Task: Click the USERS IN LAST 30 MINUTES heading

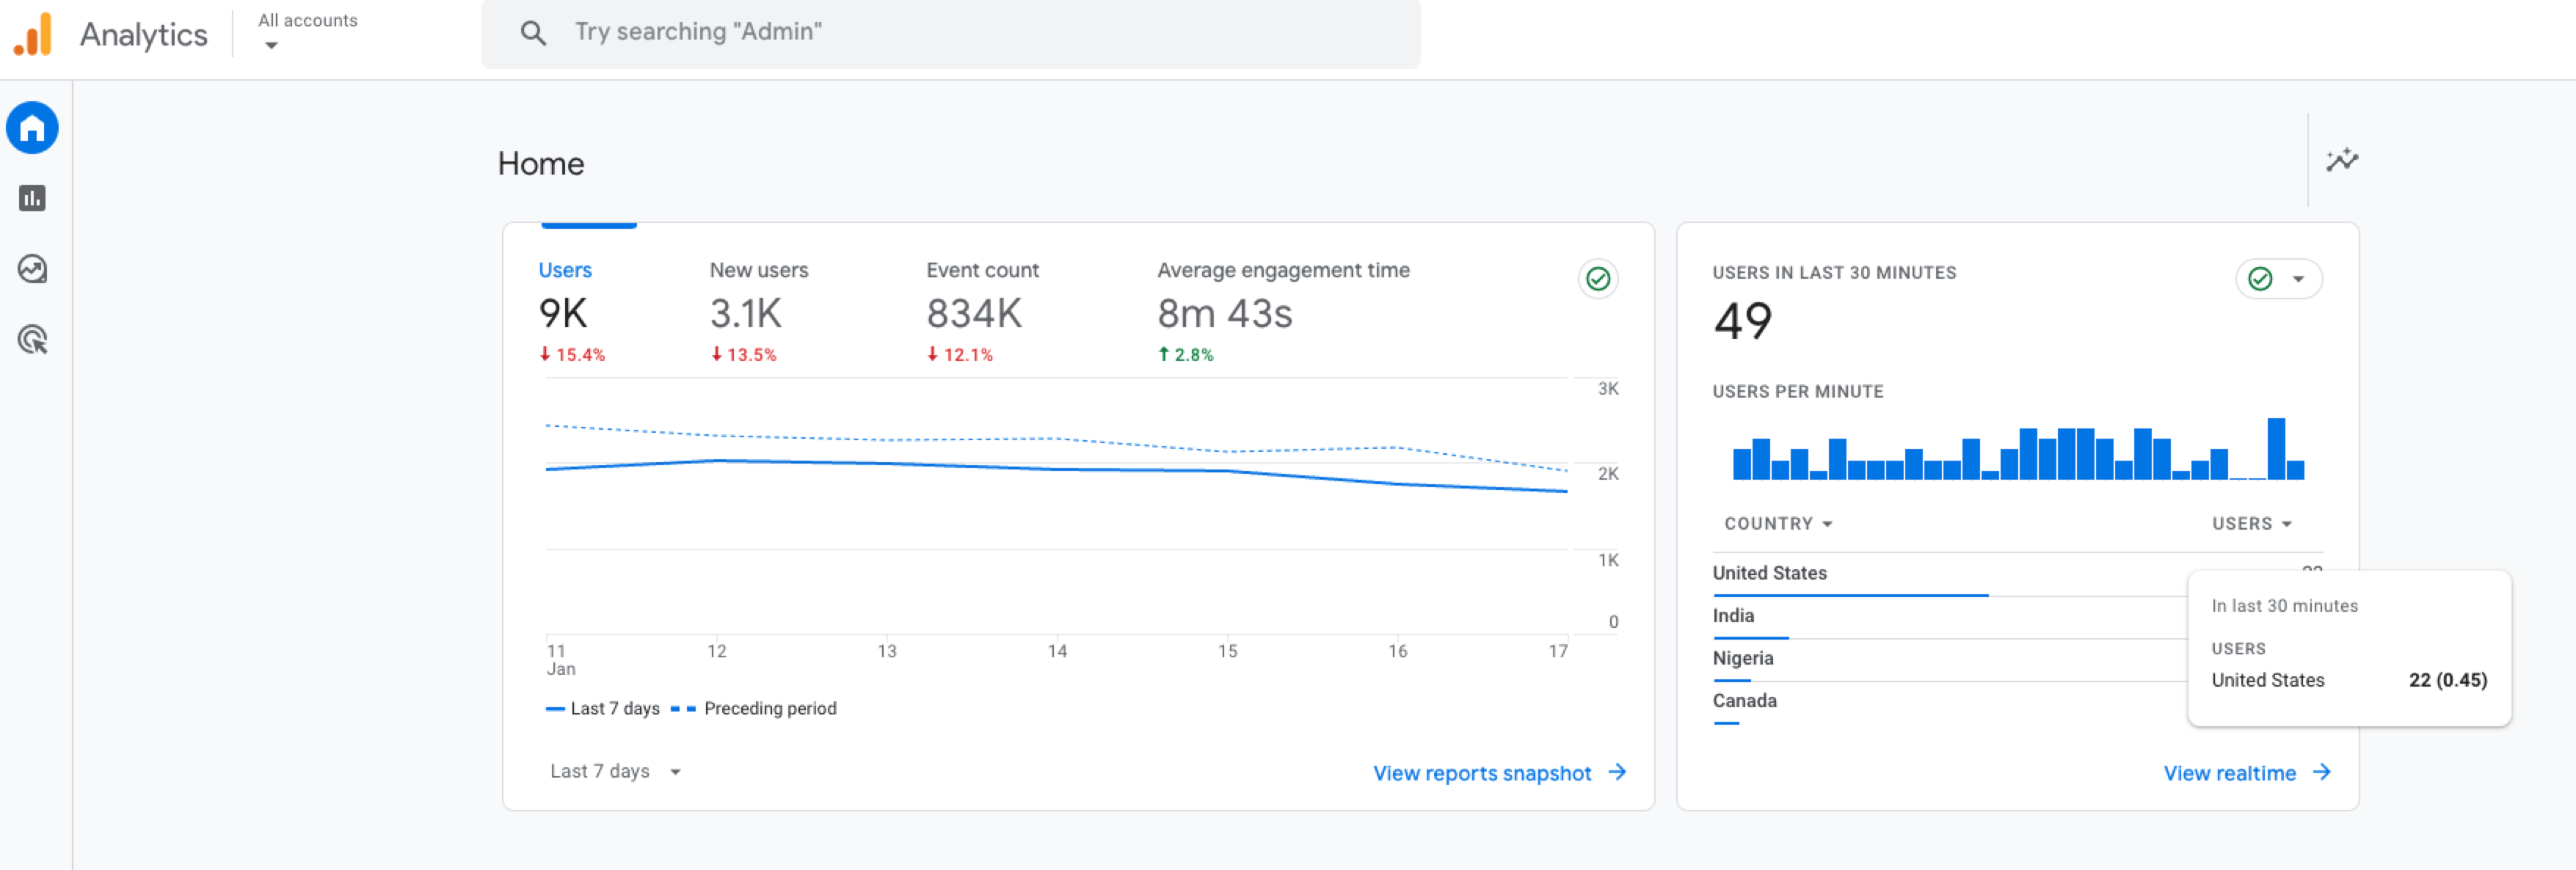Action: pos(1834,272)
